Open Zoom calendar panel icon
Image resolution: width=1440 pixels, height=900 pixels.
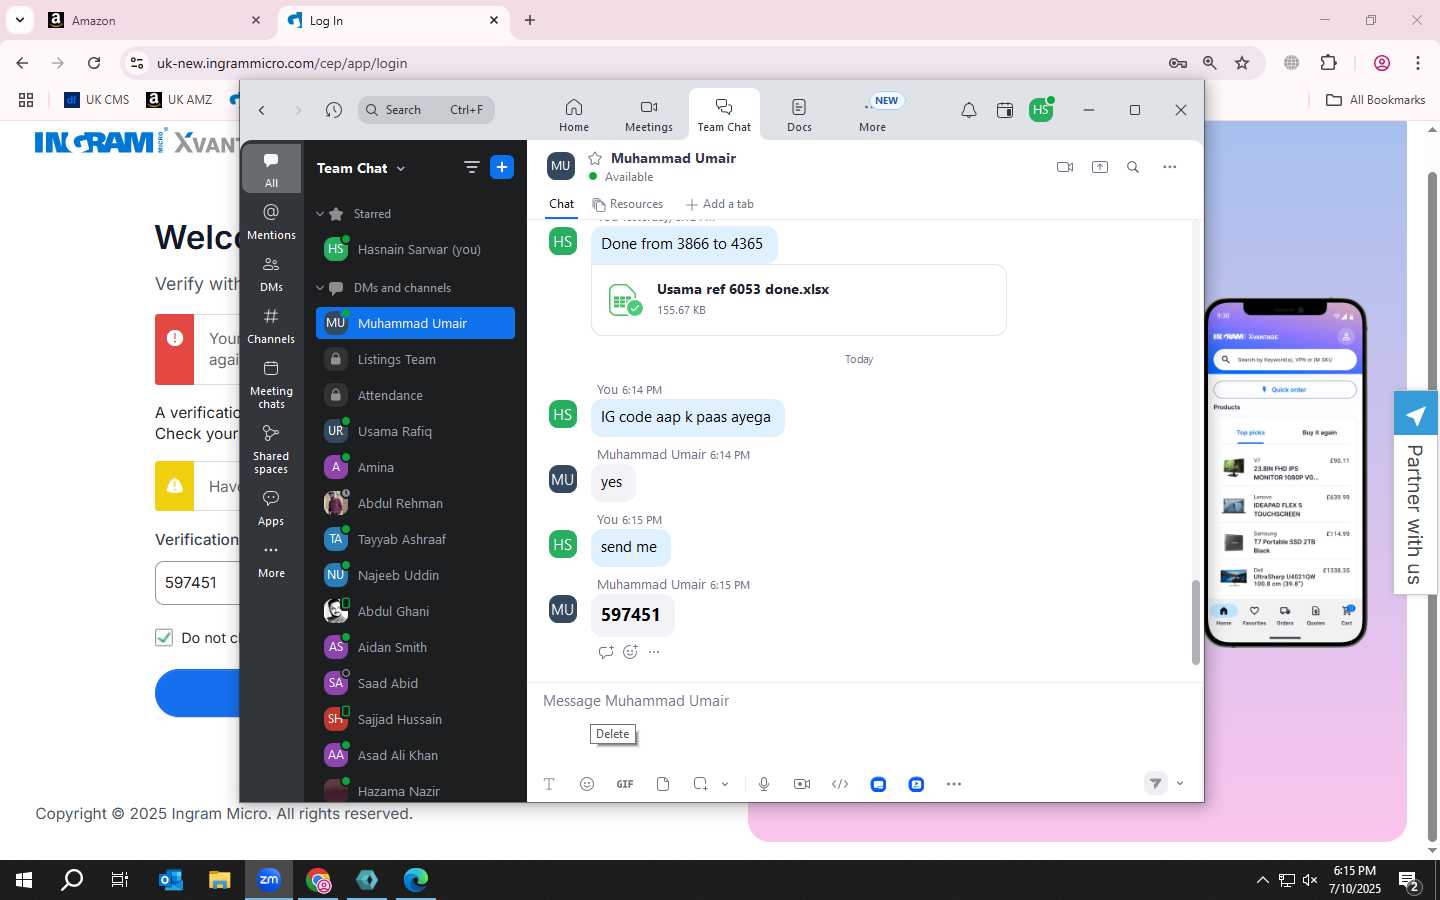tap(1005, 110)
